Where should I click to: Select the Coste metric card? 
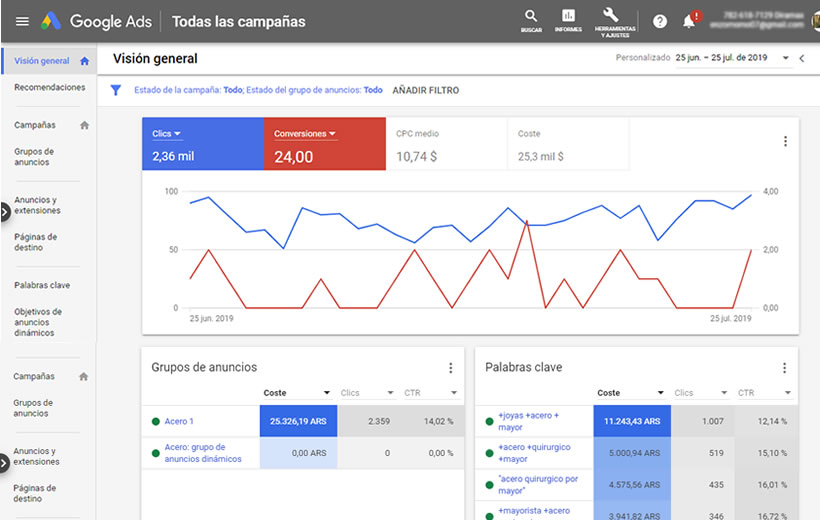tap(568, 144)
